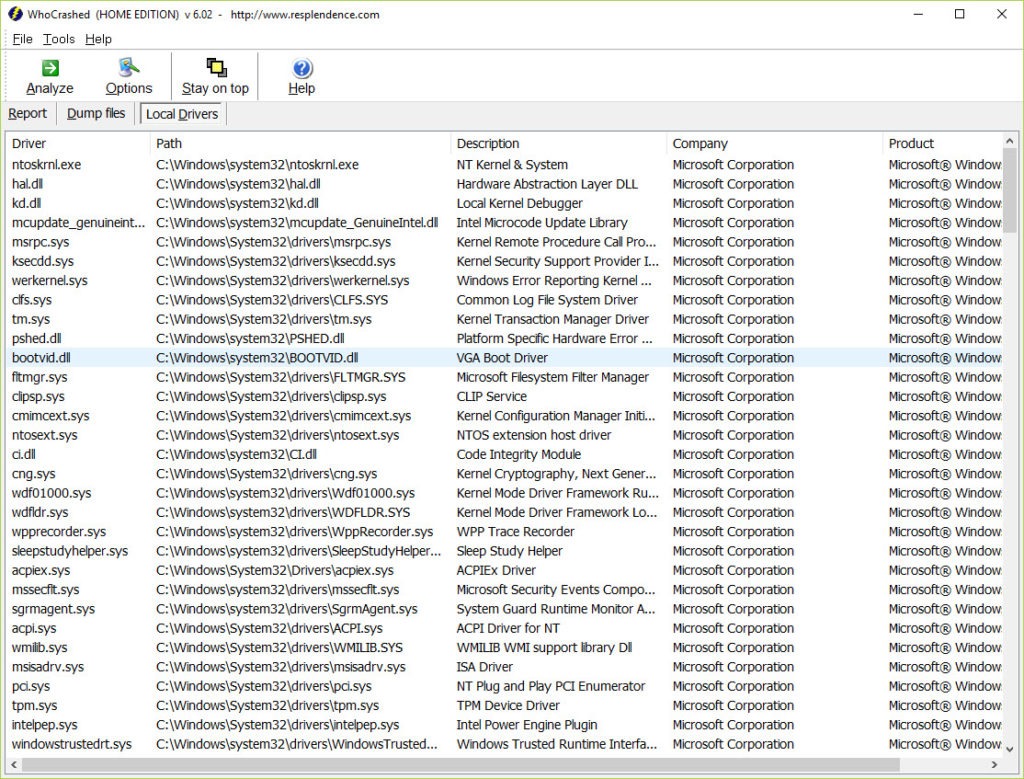Screen dimensions: 1024x779
Task: Click the path C:\Windows\System32\drivers\pci.sys
Action: (x=264, y=686)
